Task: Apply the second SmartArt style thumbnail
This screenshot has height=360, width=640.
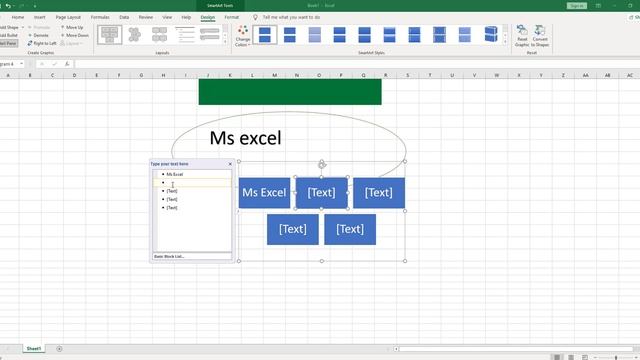Action: click(290, 35)
